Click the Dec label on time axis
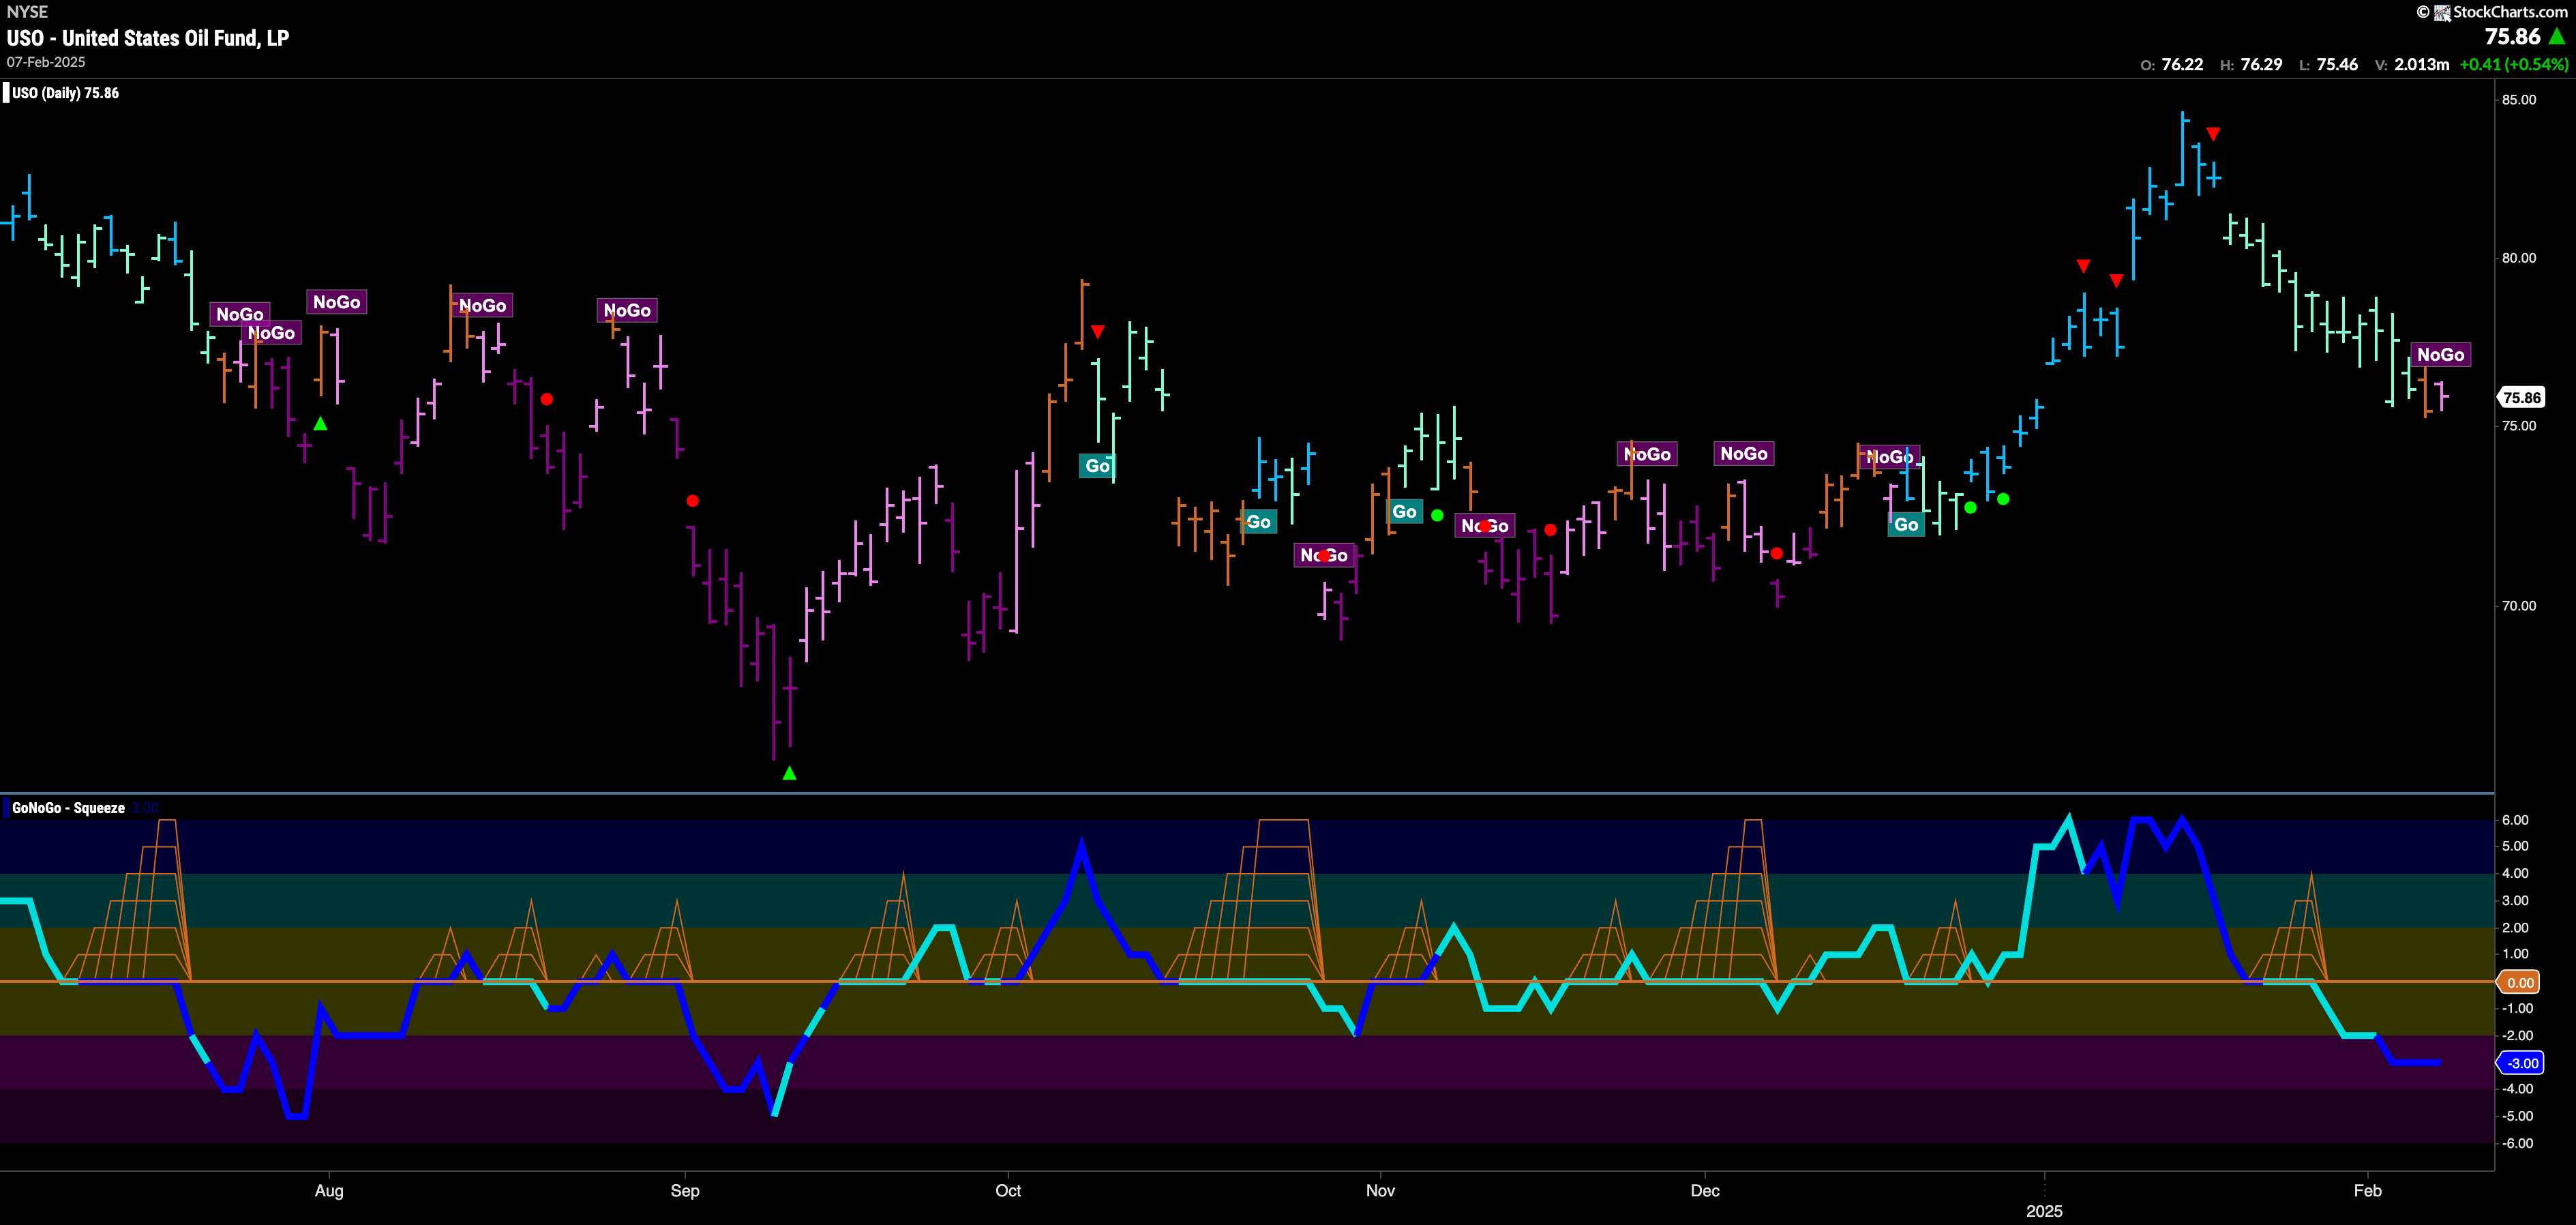Viewport: 2576px width, 1225px height. 1705,1191
